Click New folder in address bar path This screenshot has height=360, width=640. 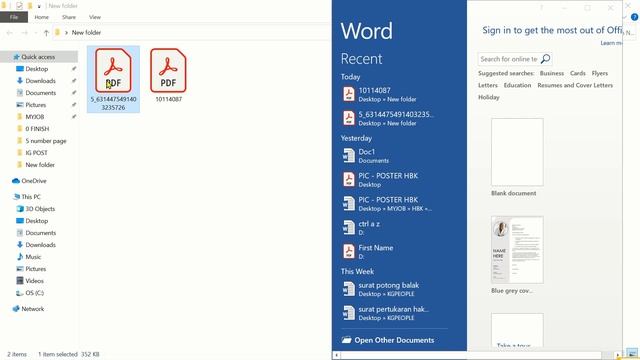(x=86, y=33)
